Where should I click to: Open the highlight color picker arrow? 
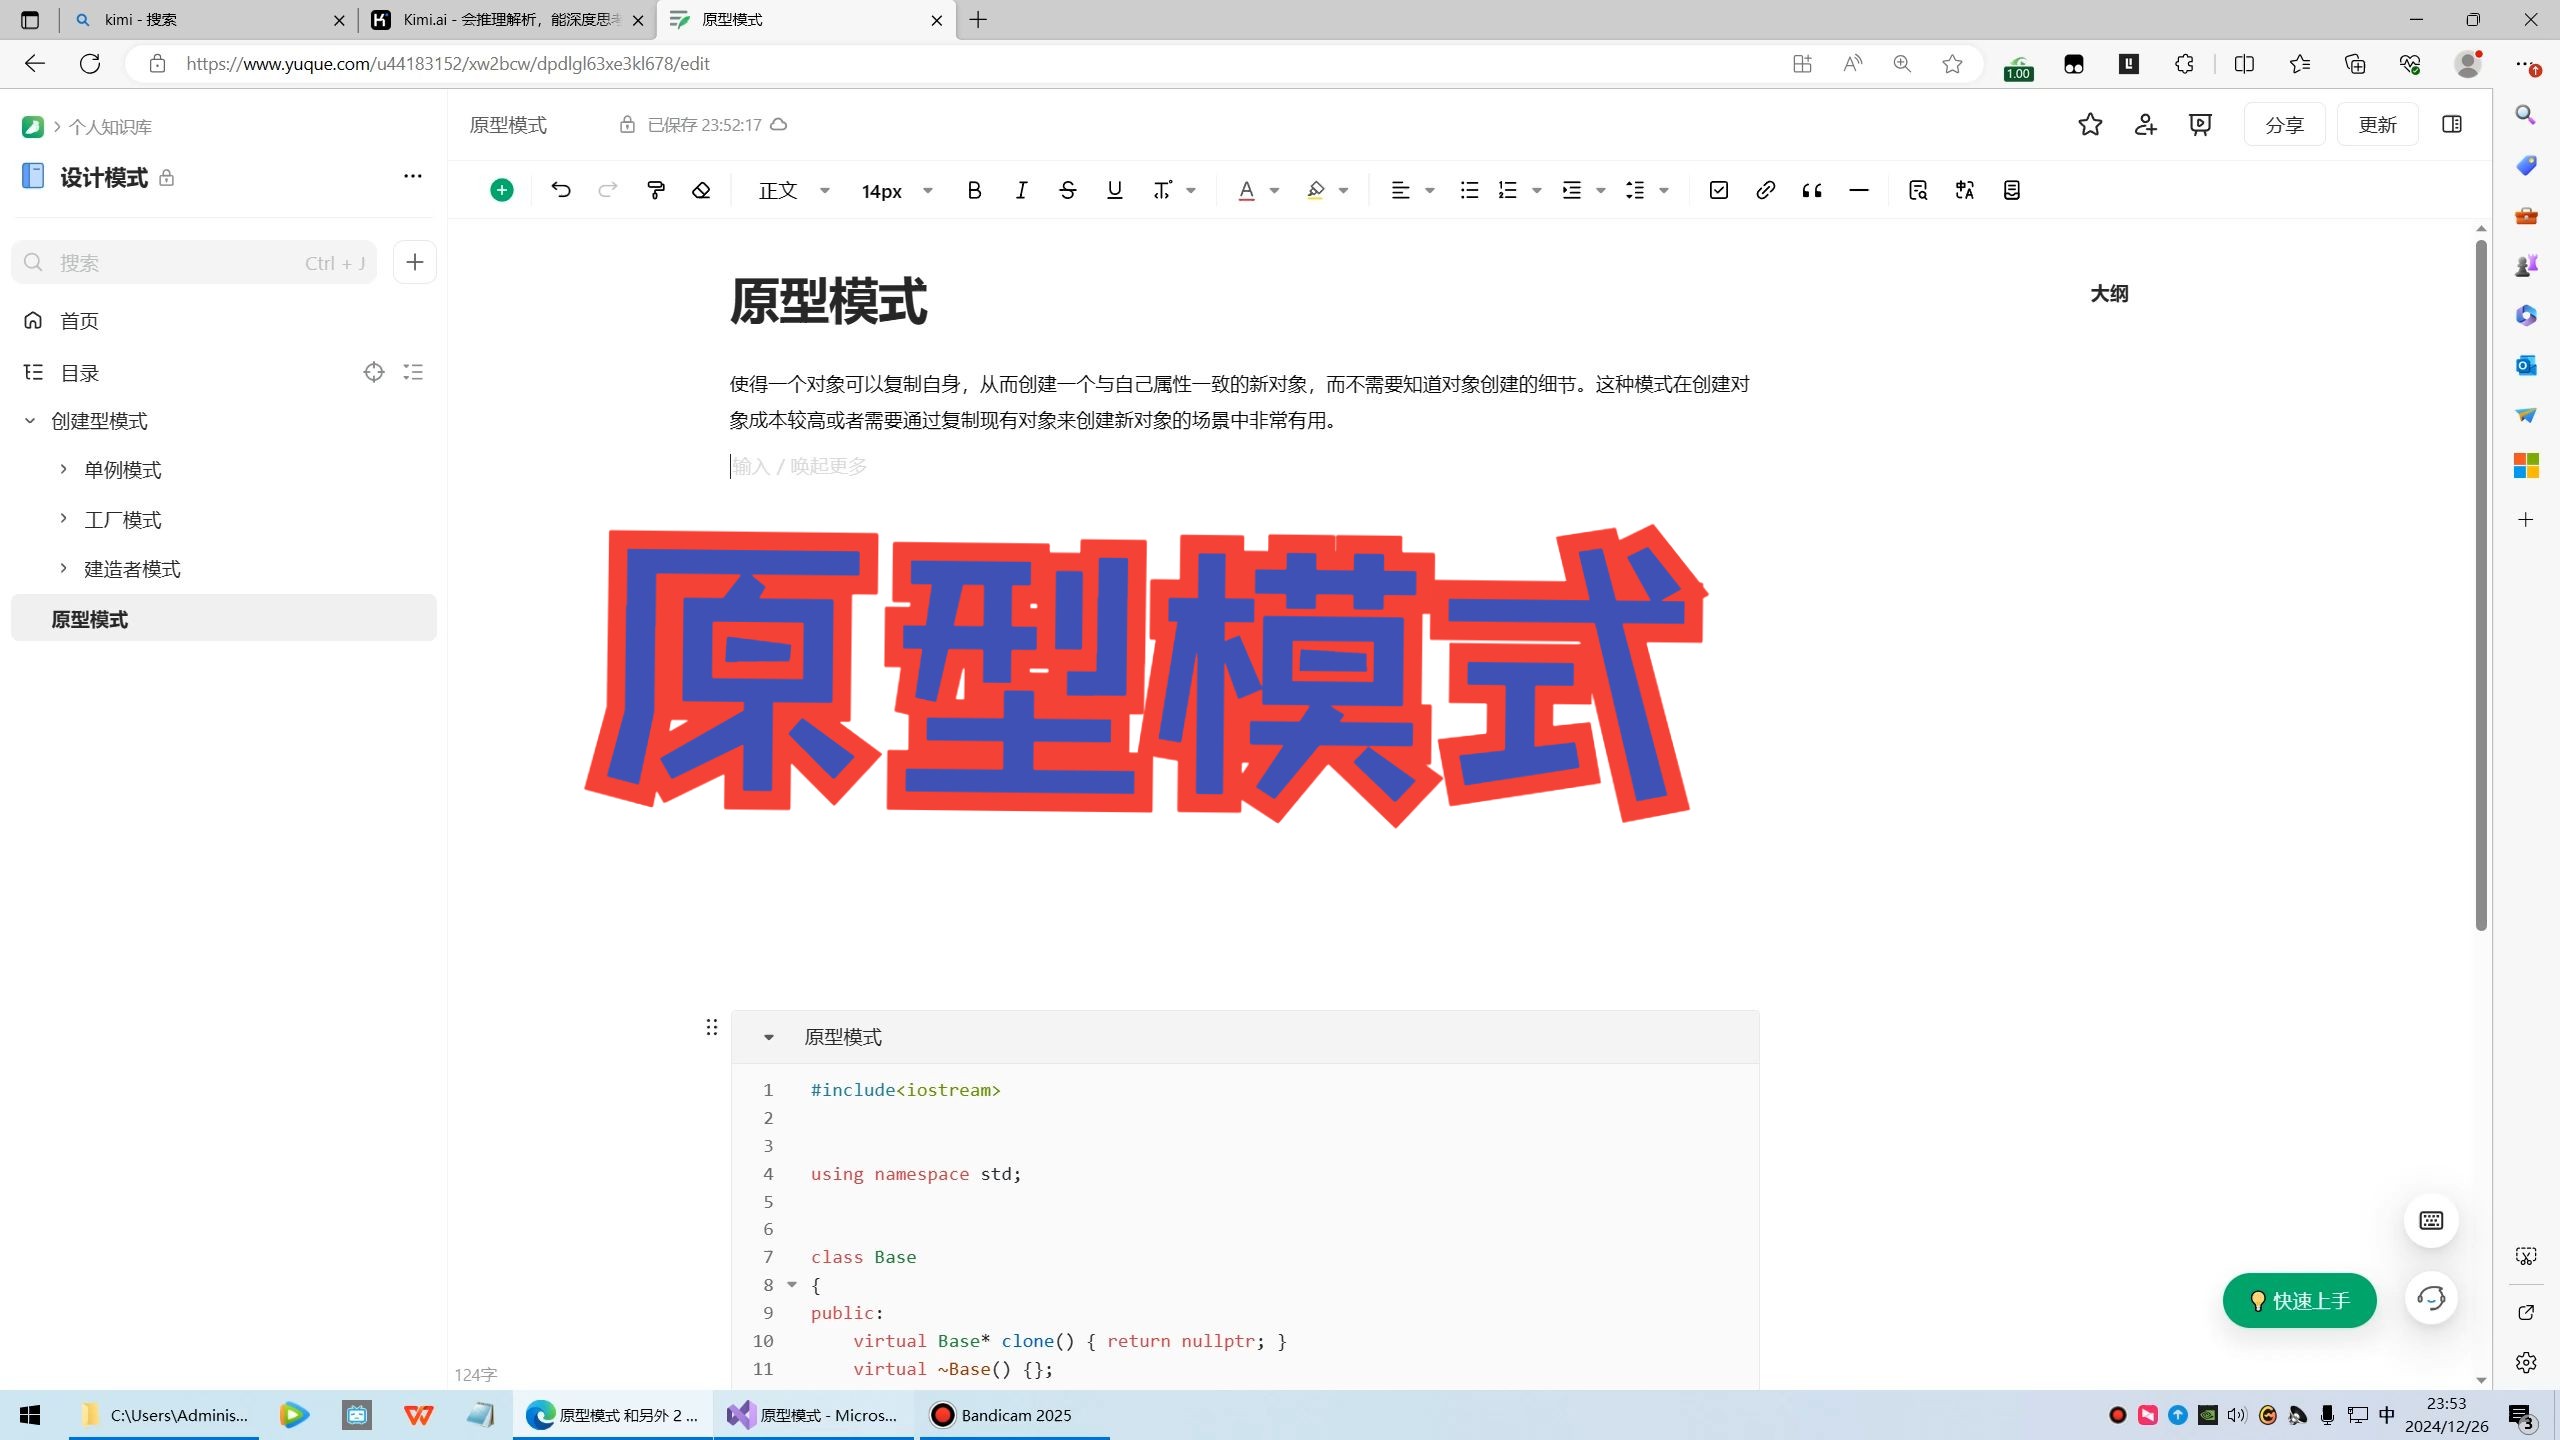pyautogui.click(x=1344, y=190)
